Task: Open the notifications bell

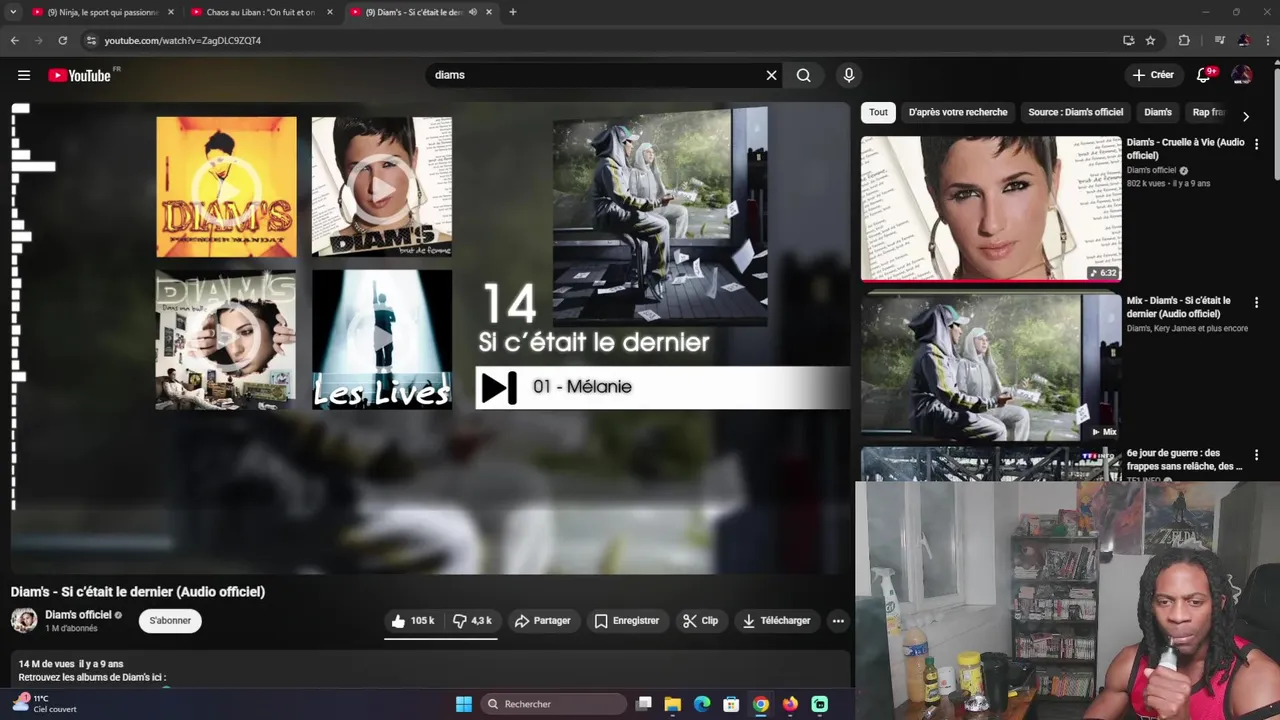Action: [1204, 75]
